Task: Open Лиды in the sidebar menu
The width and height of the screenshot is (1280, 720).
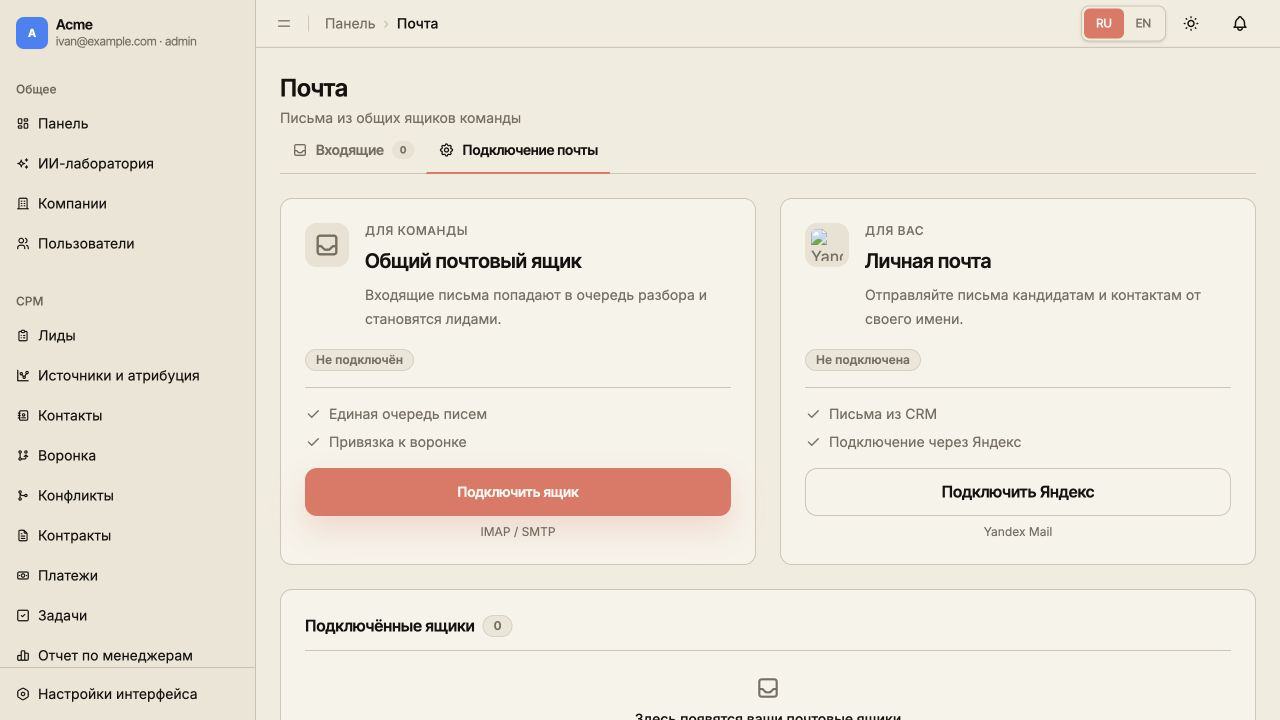Action: [127, 336]
